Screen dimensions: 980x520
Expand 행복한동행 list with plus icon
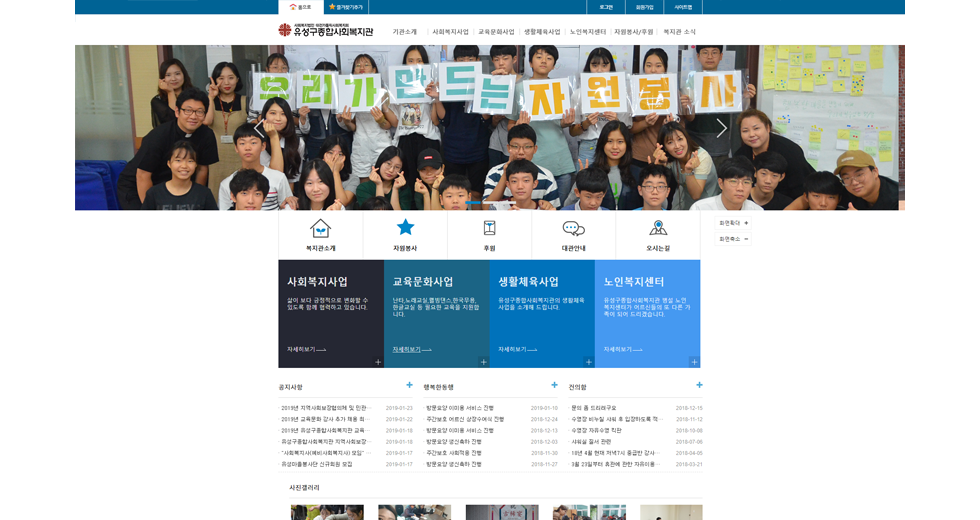click(554, 385)
